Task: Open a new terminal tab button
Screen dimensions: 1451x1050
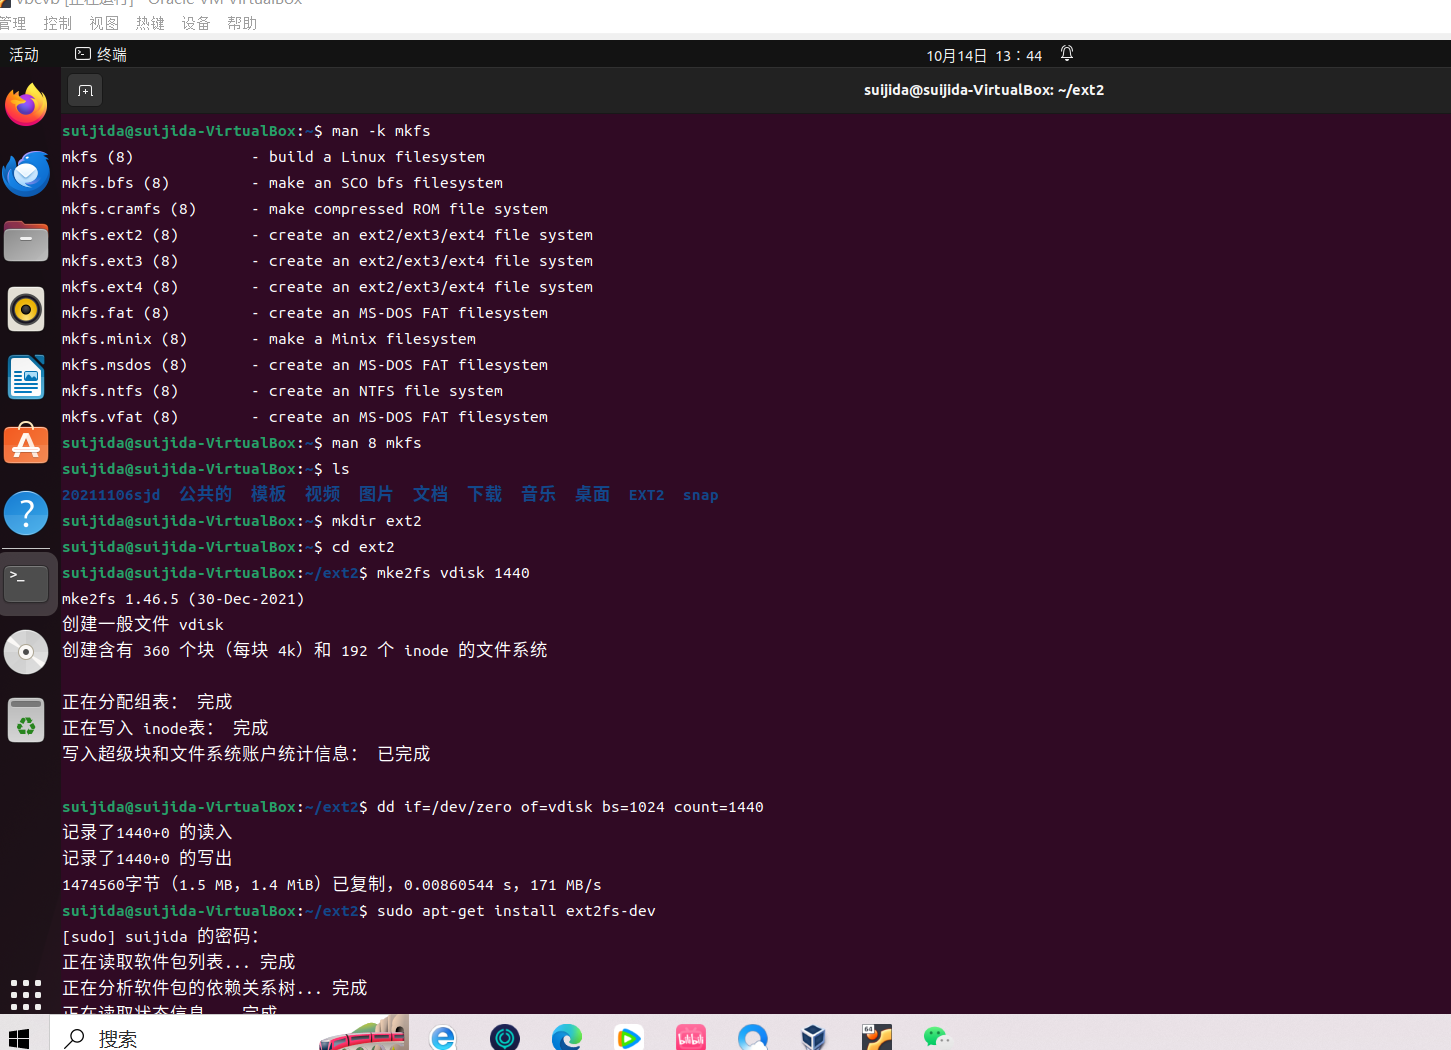Action: pos(86,91)
